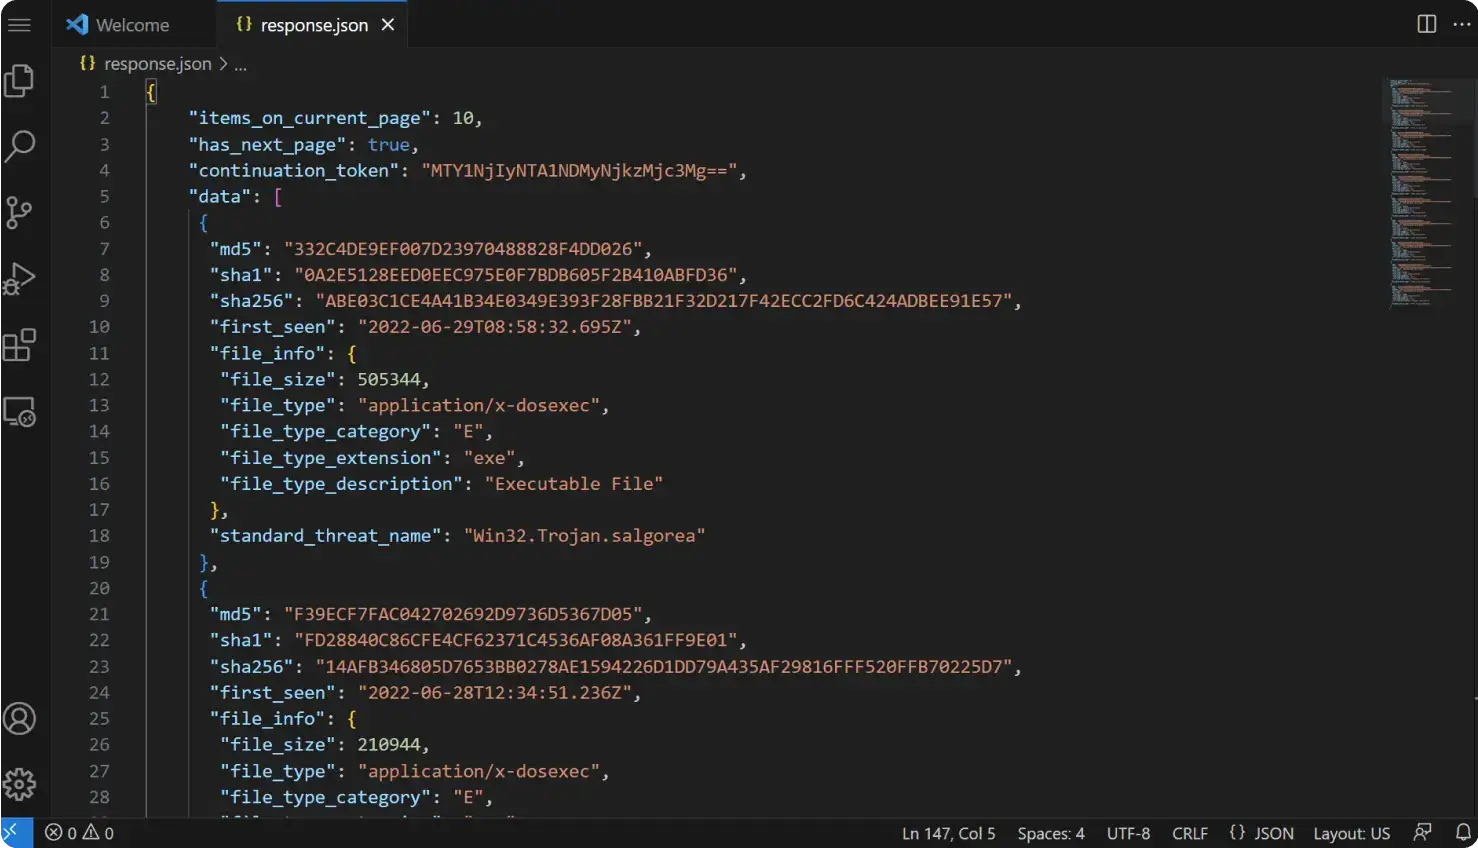
Task: Open the Explorer view
Action: click(19, 81)
